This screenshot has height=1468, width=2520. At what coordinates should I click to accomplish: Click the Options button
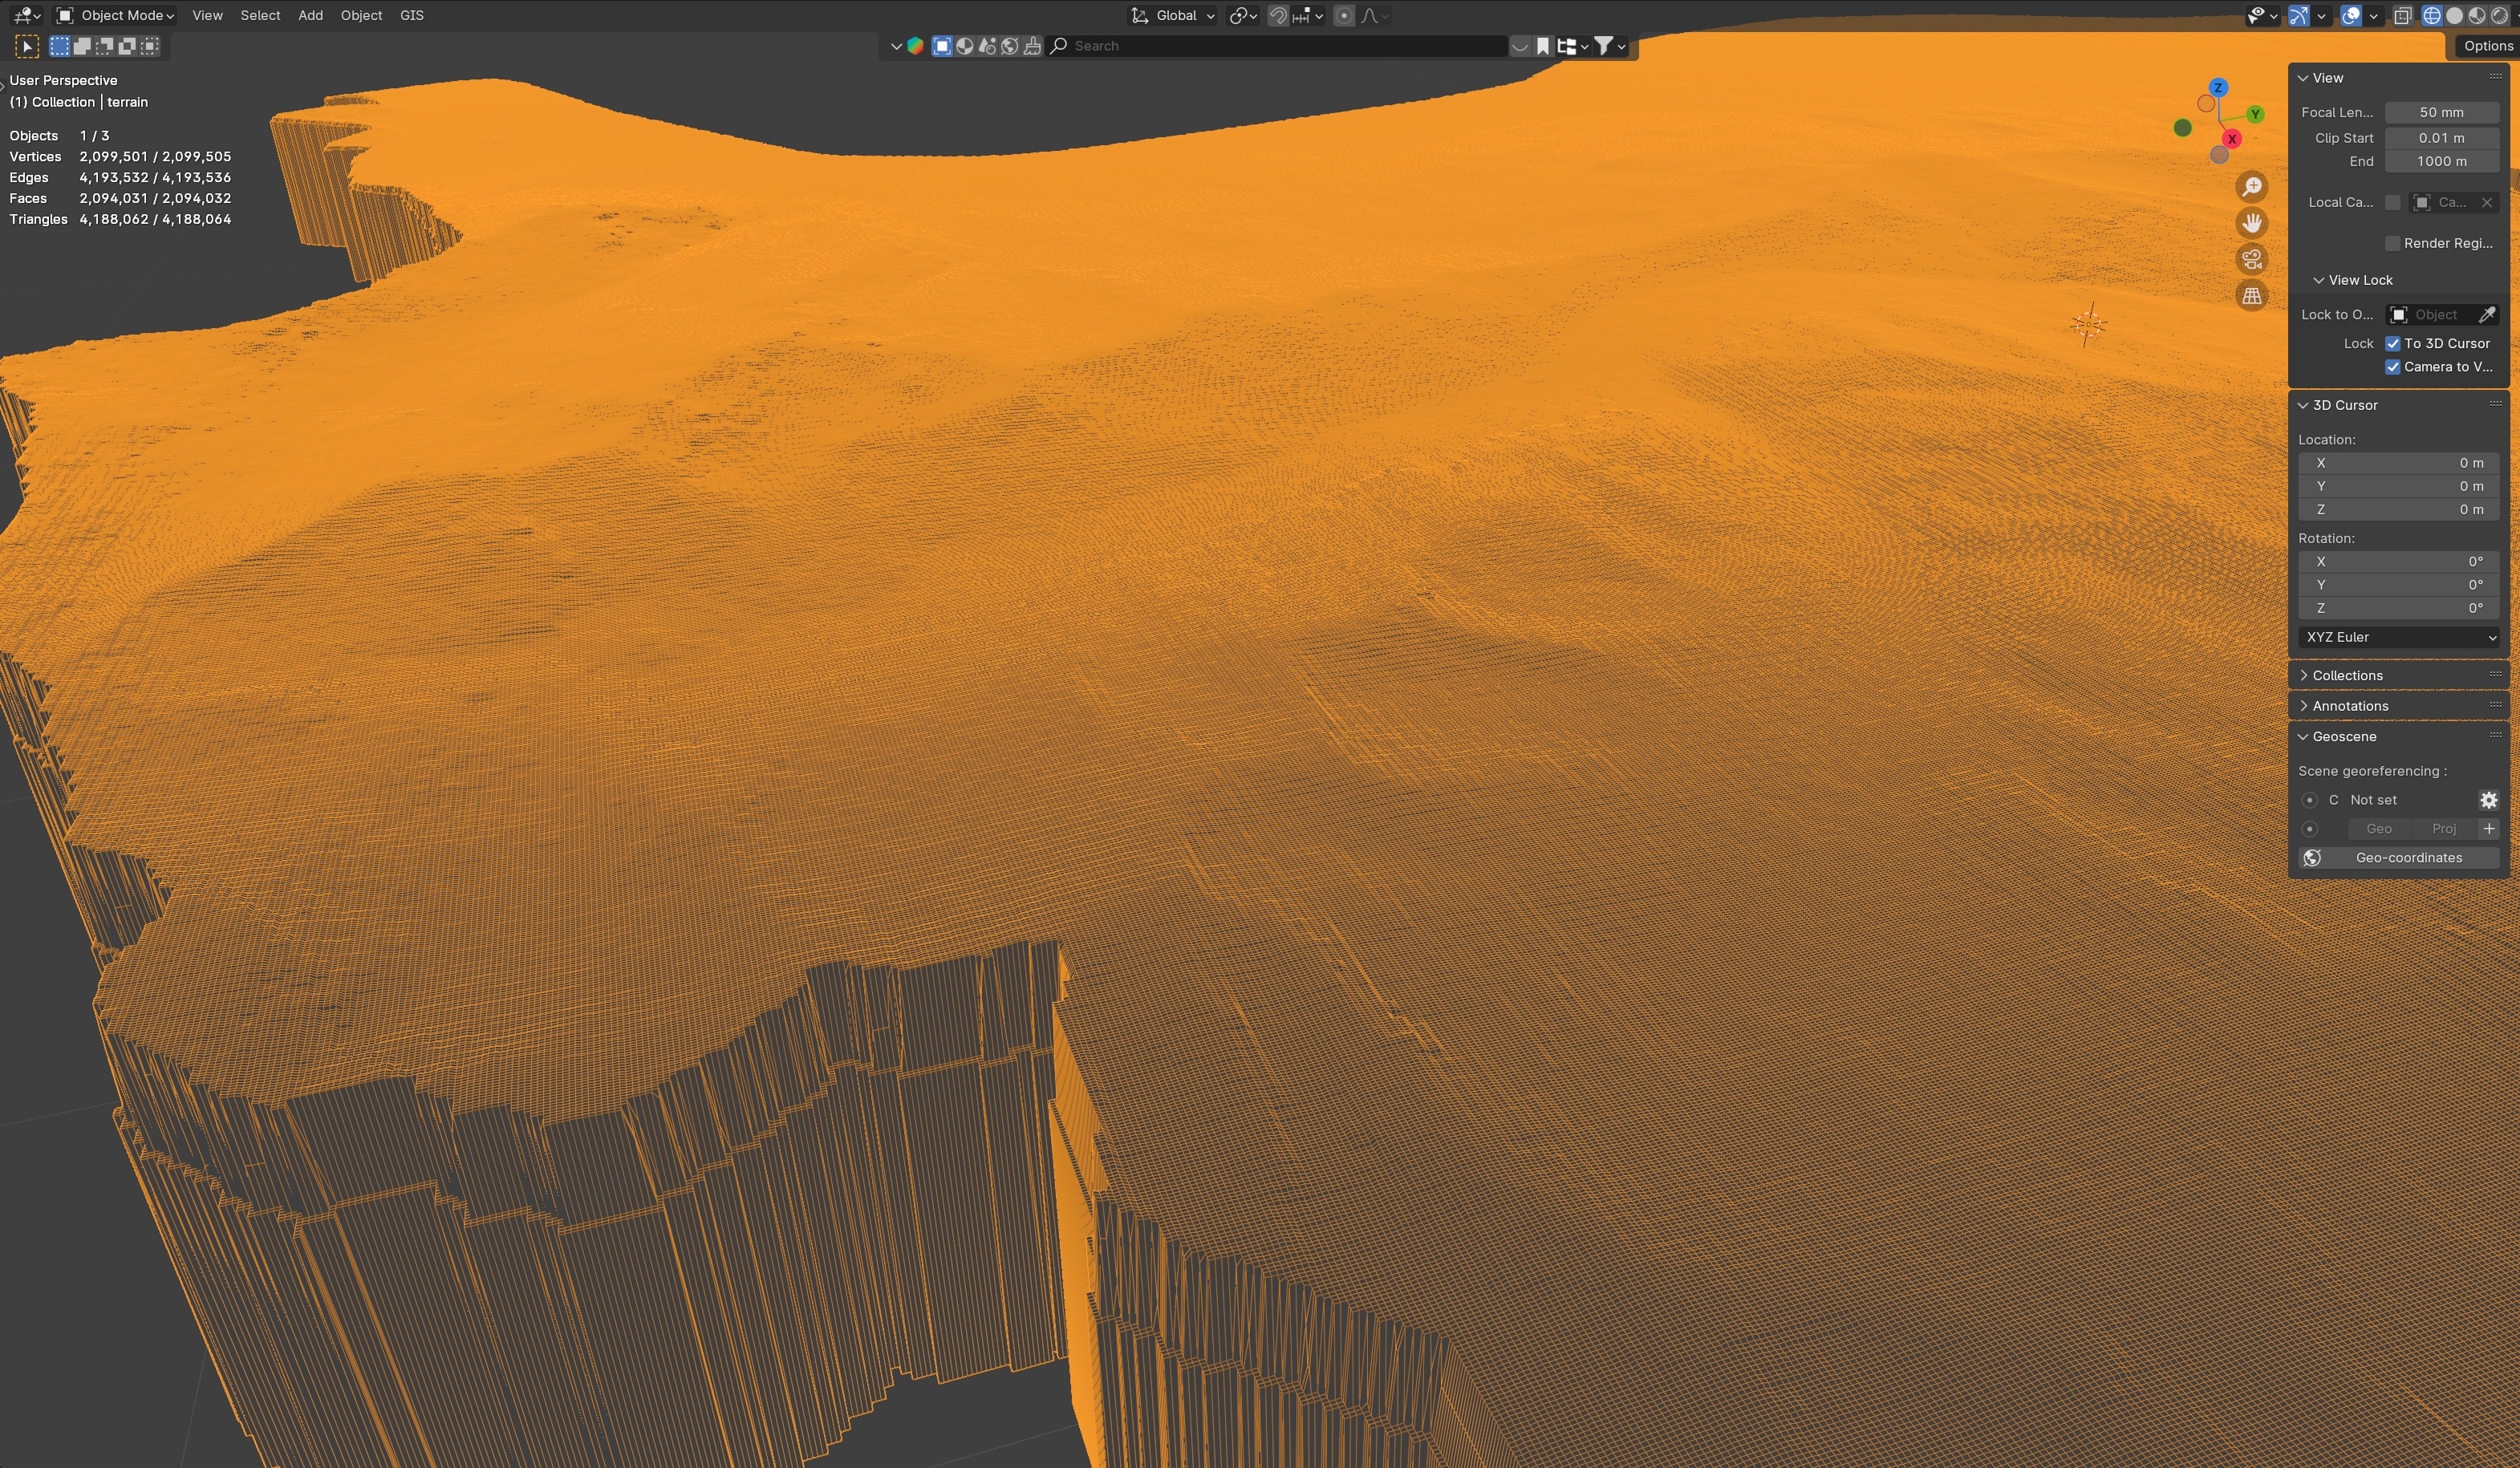tap(2486, 46)
